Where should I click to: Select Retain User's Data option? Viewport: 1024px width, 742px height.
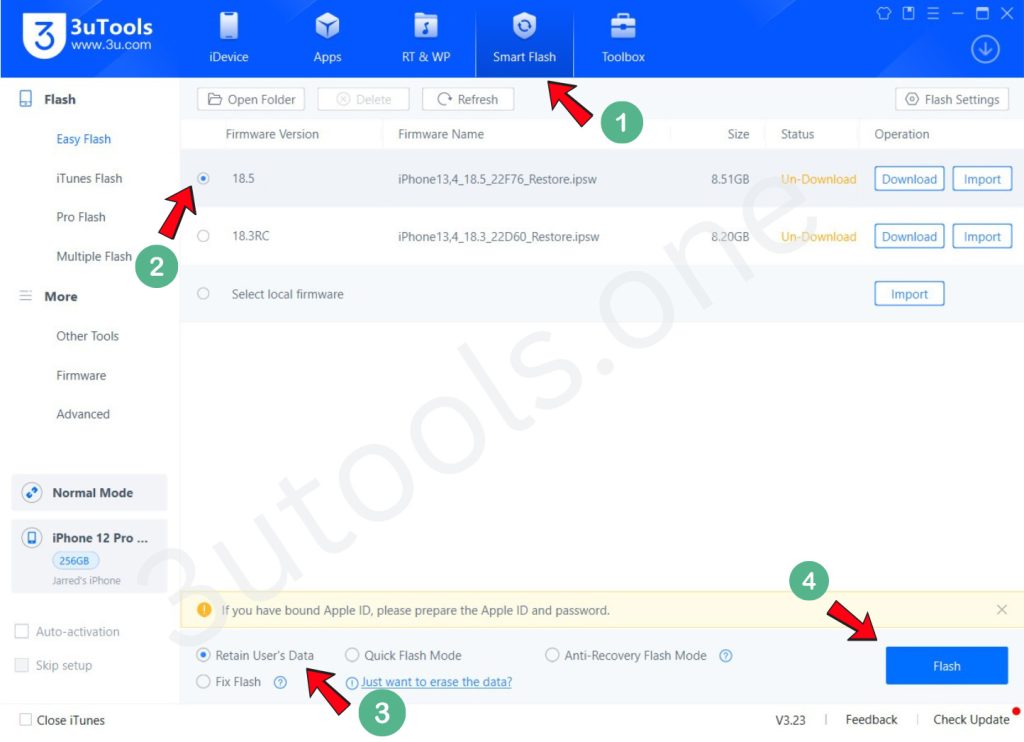(203, 654)
